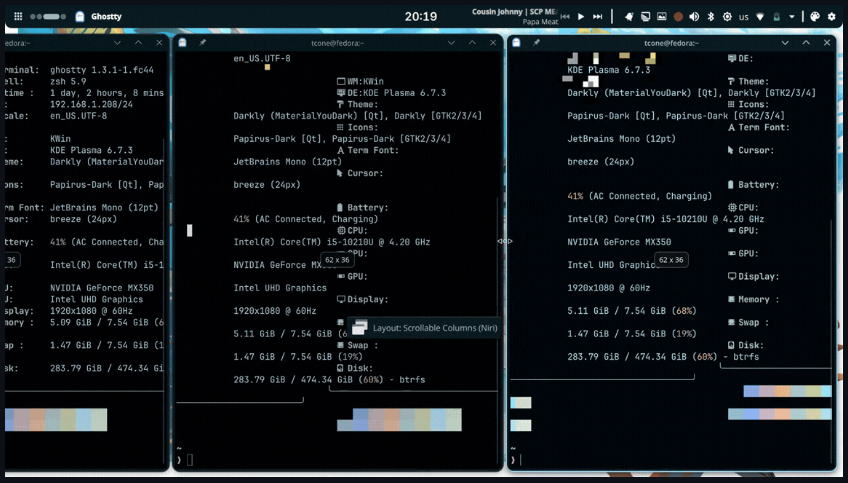
Task: Open the Ghostty icon menu in the middle window's titlebar
Action: click(x=183, y=42)
